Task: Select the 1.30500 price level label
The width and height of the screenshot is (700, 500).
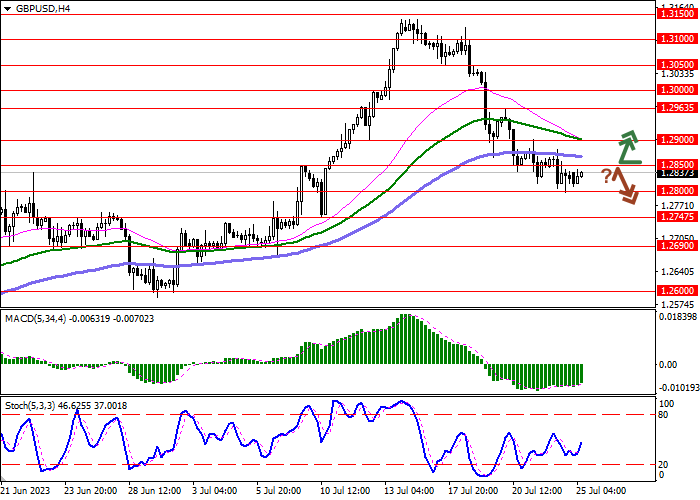Action: [x=677, y=65]
